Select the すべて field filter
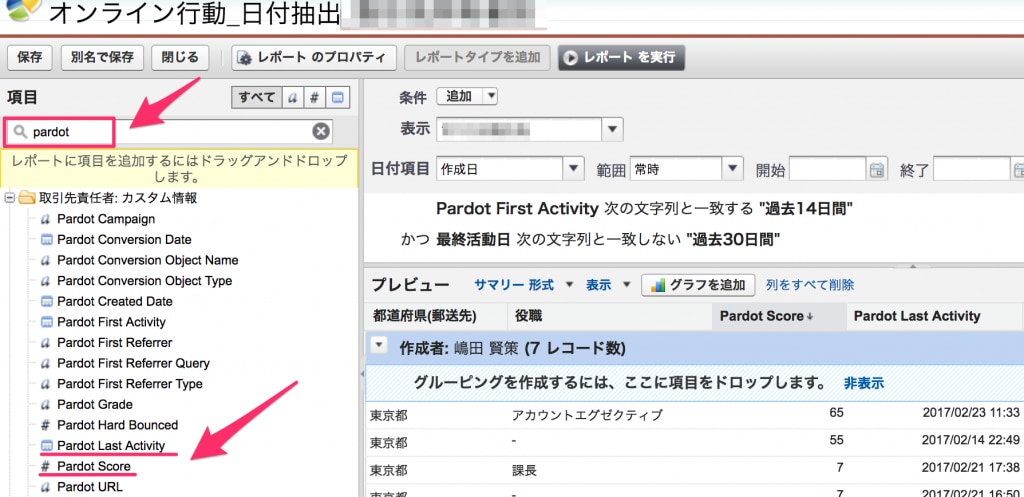This screenshot has height=497, width=1024. click(257, 98)
